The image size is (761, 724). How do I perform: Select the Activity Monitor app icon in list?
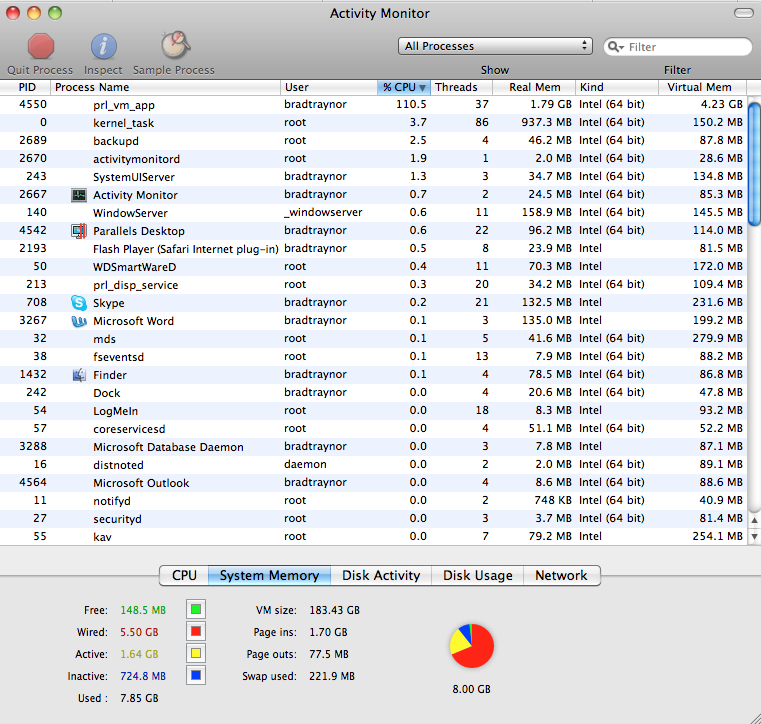click(x=79, y=195)
